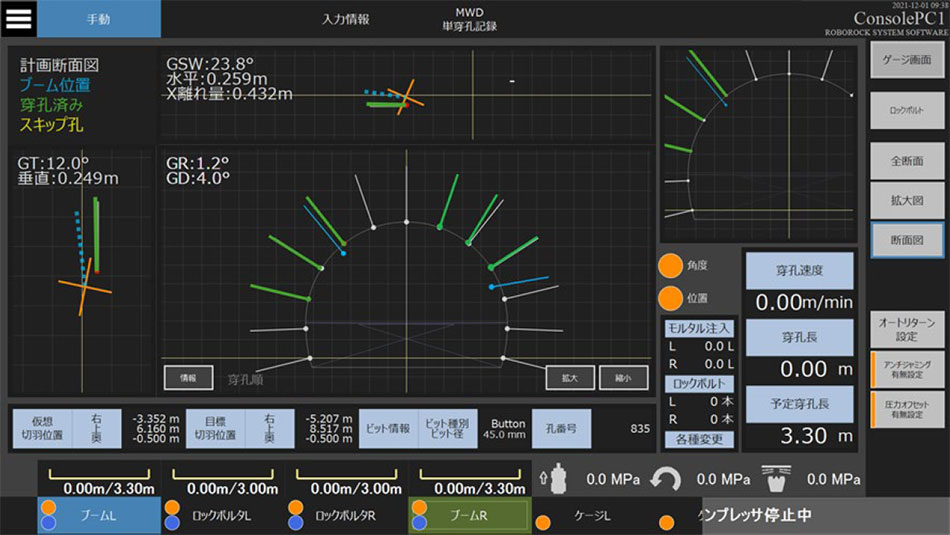Click orange indicator beside ロックボルタR

coord(295,507)
